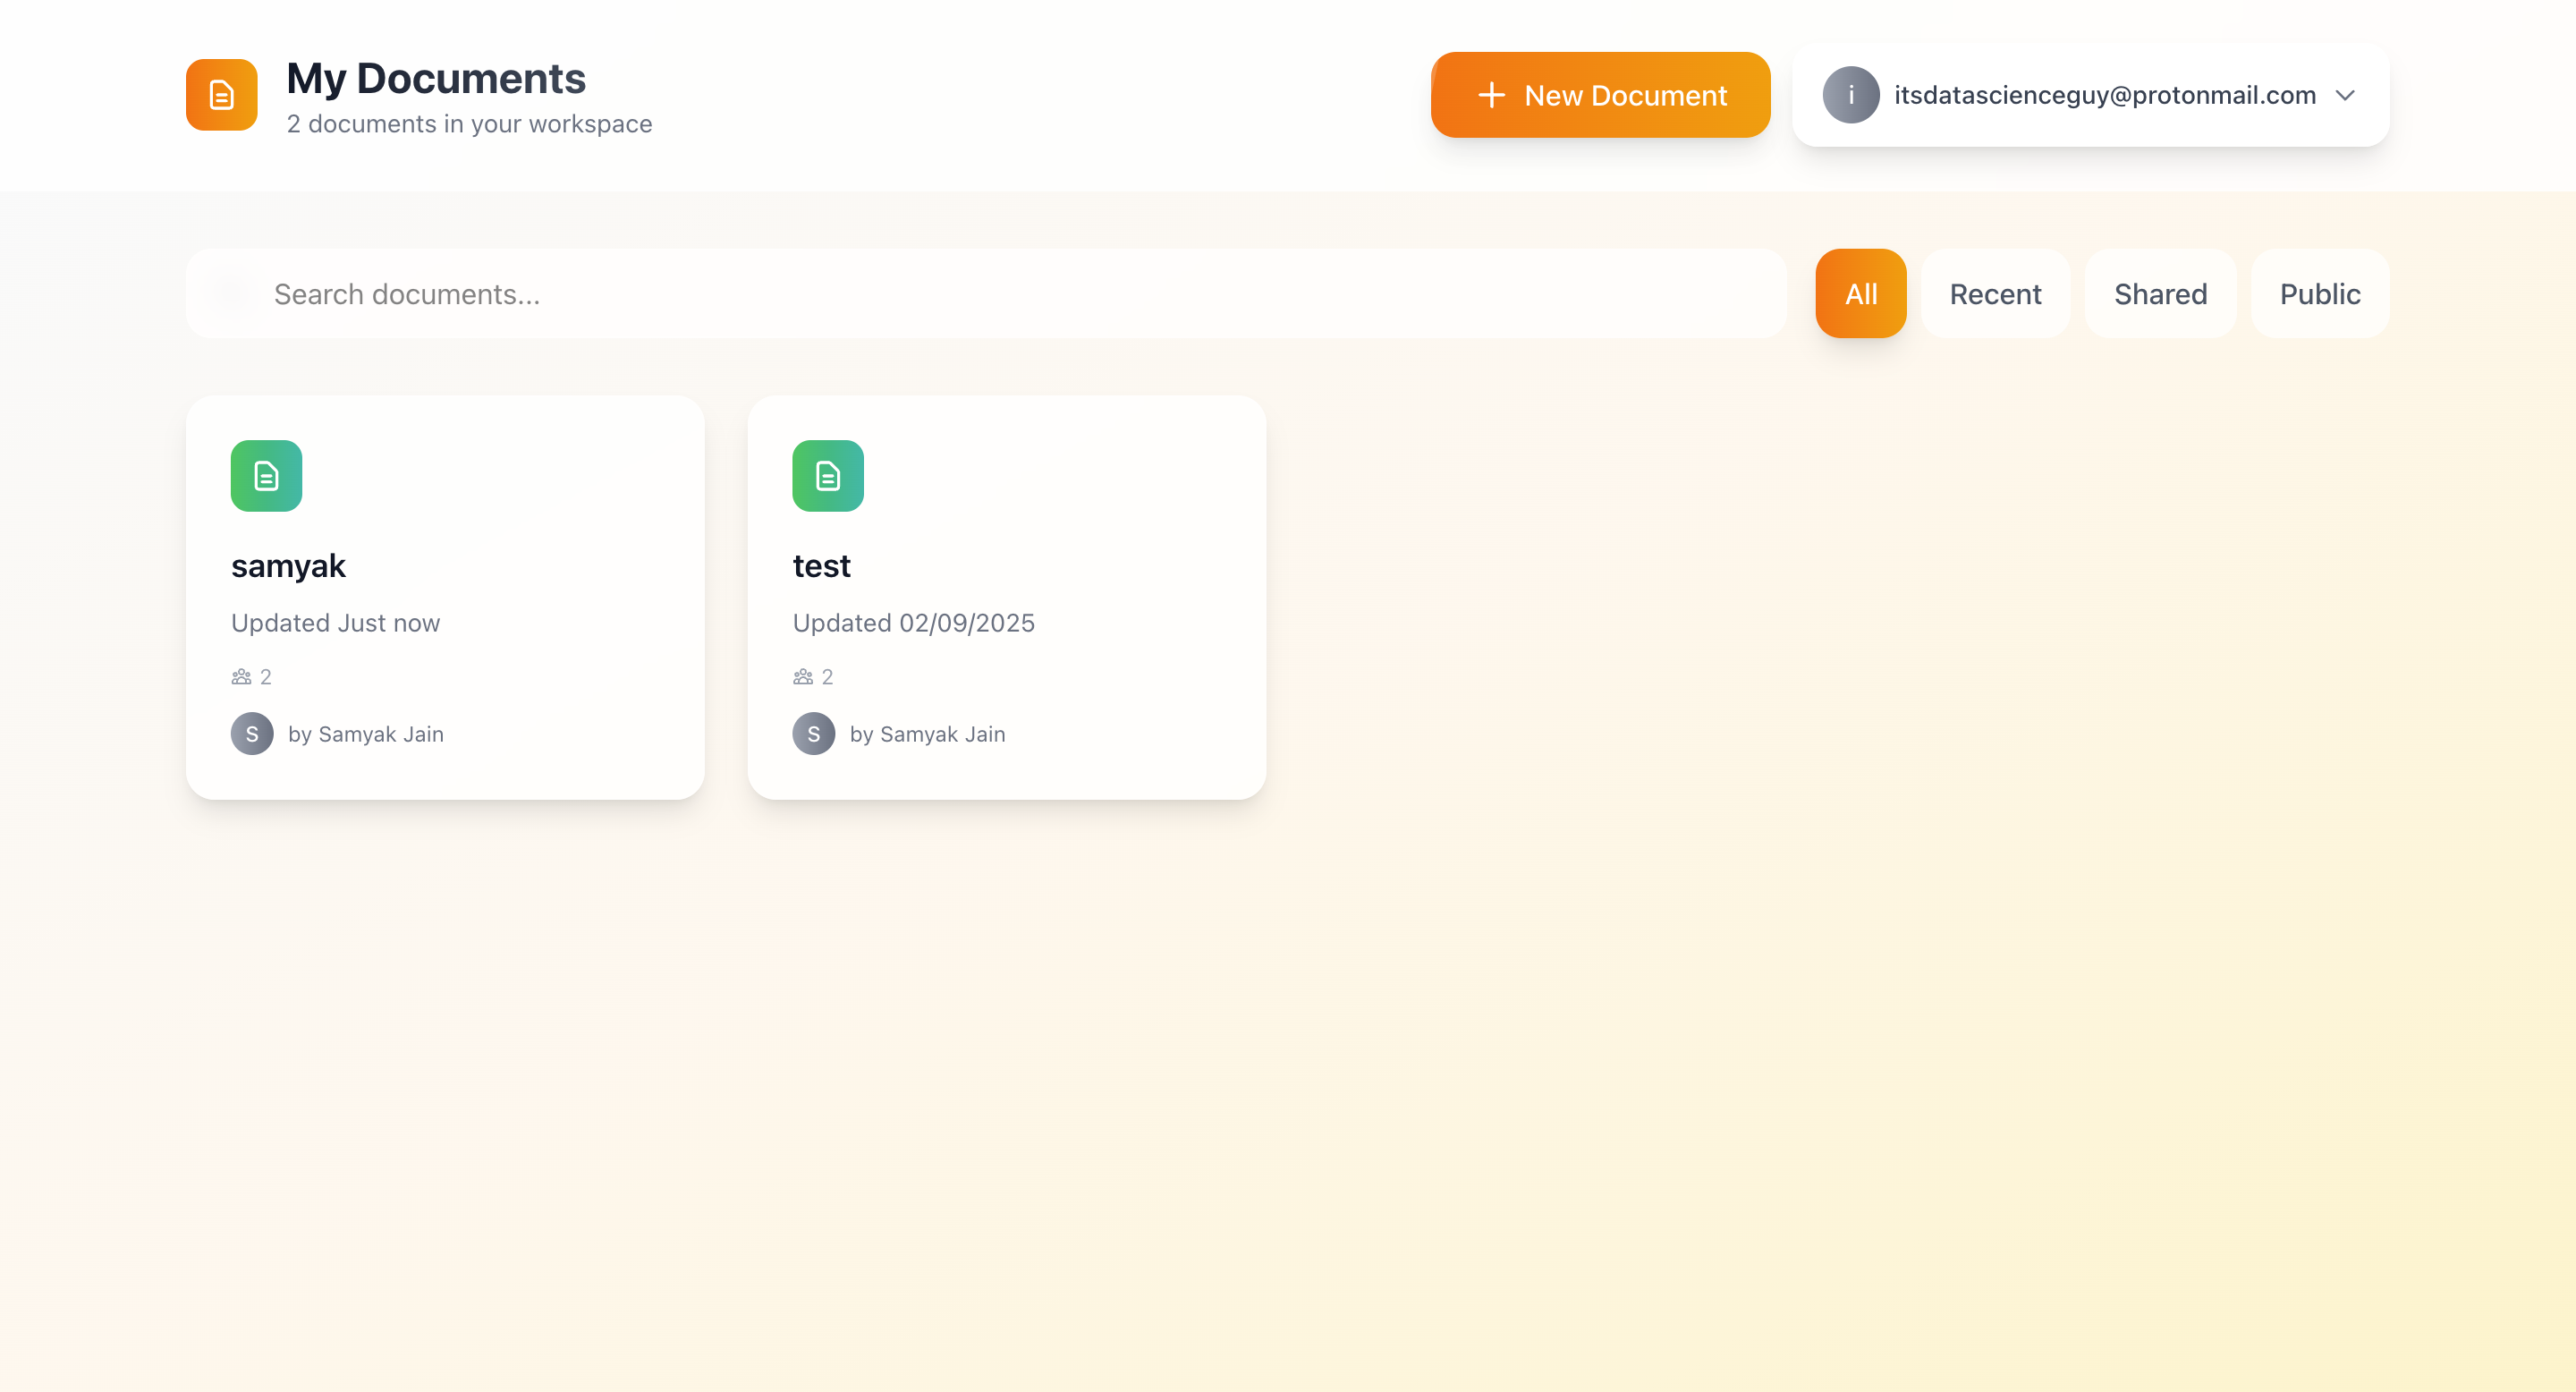Open the samyak document title
Image resolution: width=2576 pixels, height=1392 pixels.
(x=288, y=566)
